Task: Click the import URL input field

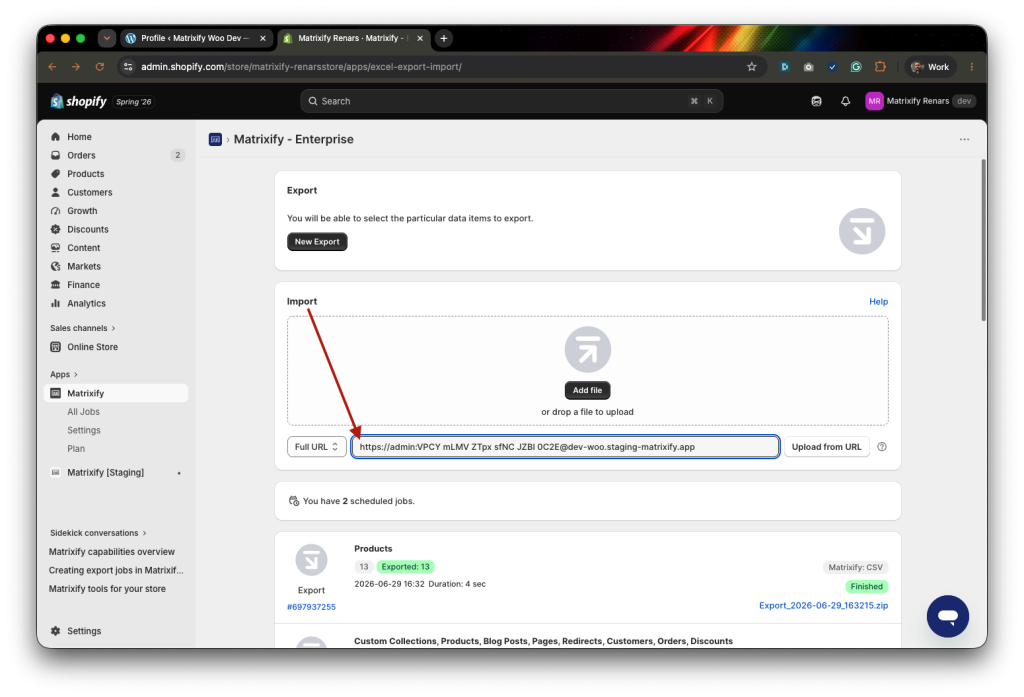Action: coord(565,447)
